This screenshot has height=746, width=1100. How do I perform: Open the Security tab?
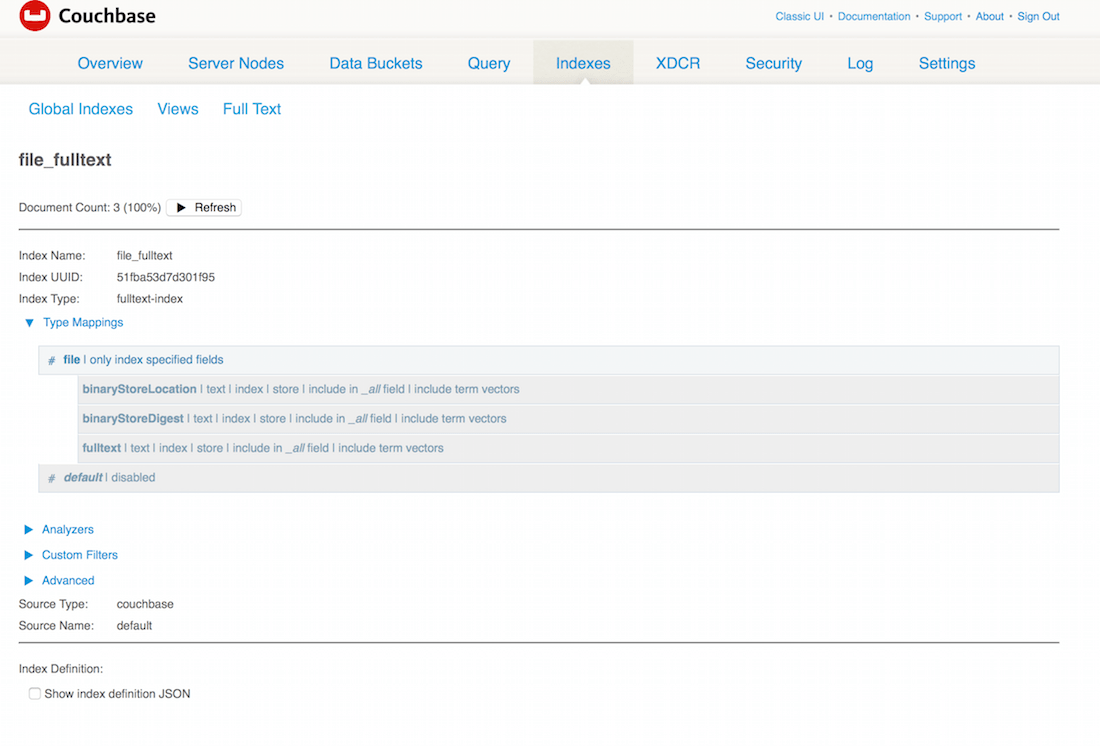[x=773, y=63]
